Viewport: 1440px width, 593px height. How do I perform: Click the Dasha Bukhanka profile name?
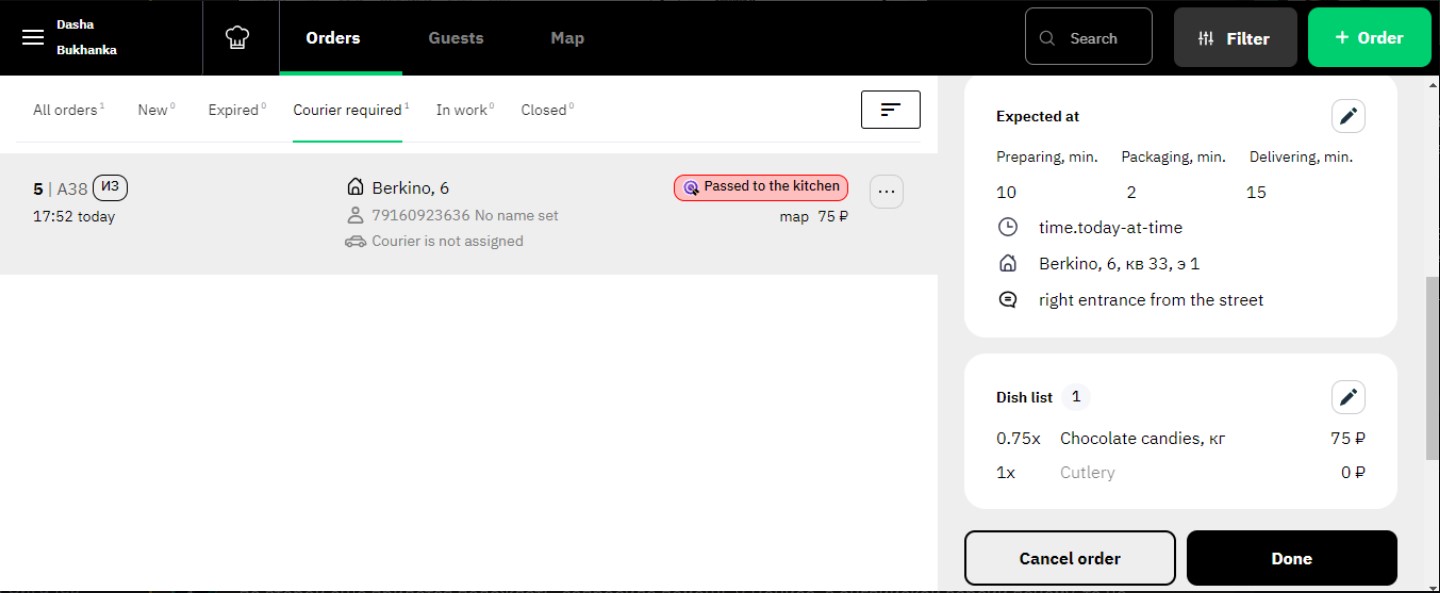86,37
